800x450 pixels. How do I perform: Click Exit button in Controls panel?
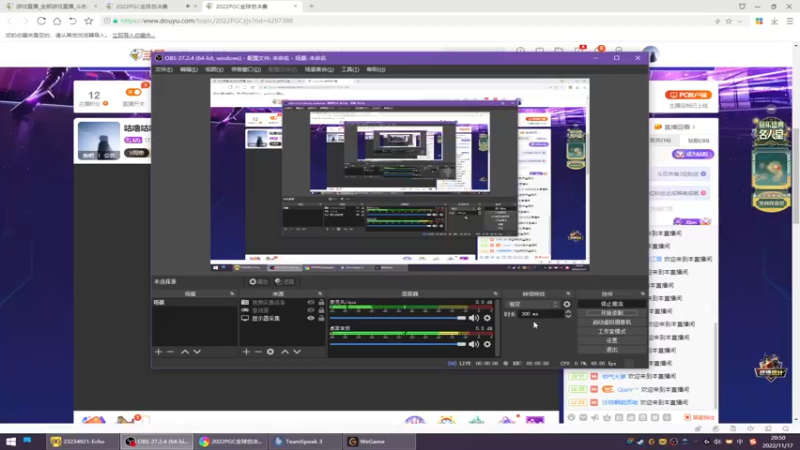click(x=612, y=349)
